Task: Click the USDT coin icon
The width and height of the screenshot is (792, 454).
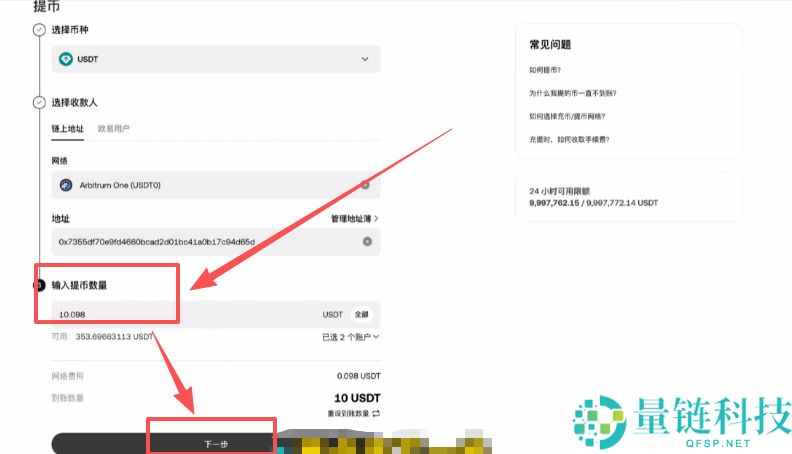Action: [66, 59]
